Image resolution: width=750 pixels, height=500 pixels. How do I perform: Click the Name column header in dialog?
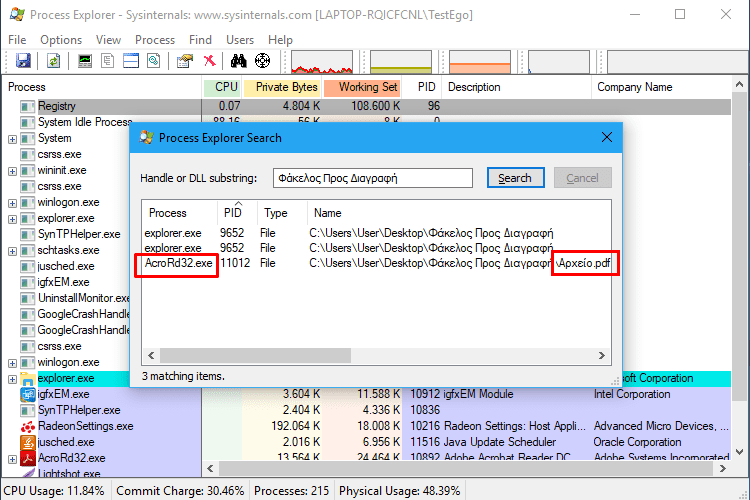(x=459, y=212)
